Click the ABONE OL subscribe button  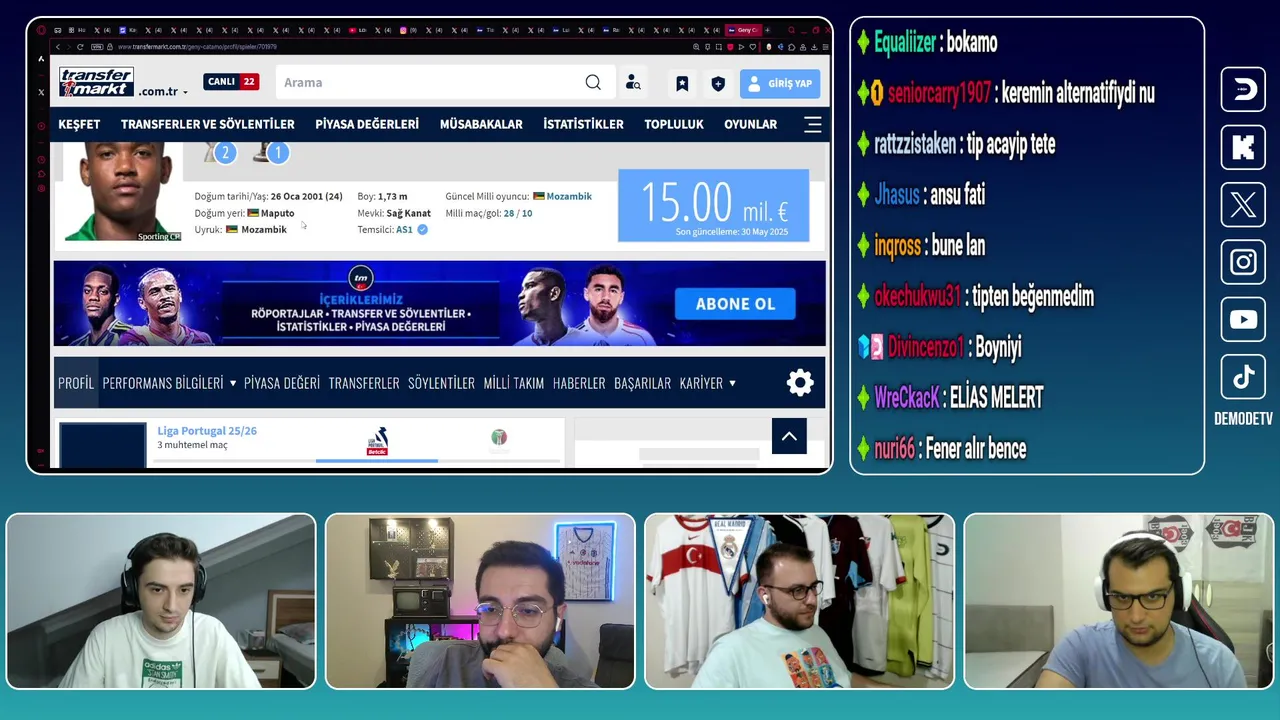click(x=735, y=304)
